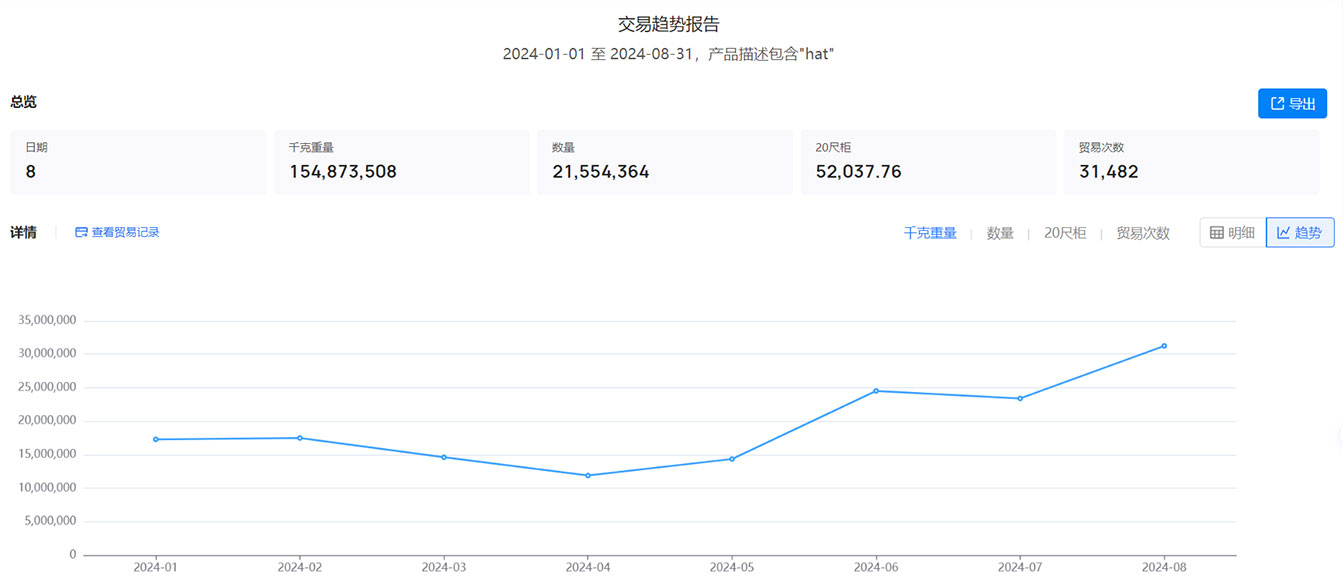Image resolution: width=1343 pixels, height=587 pixels.
Task: Click the 30,000,000 y-axis label
Action: point(48,353)
